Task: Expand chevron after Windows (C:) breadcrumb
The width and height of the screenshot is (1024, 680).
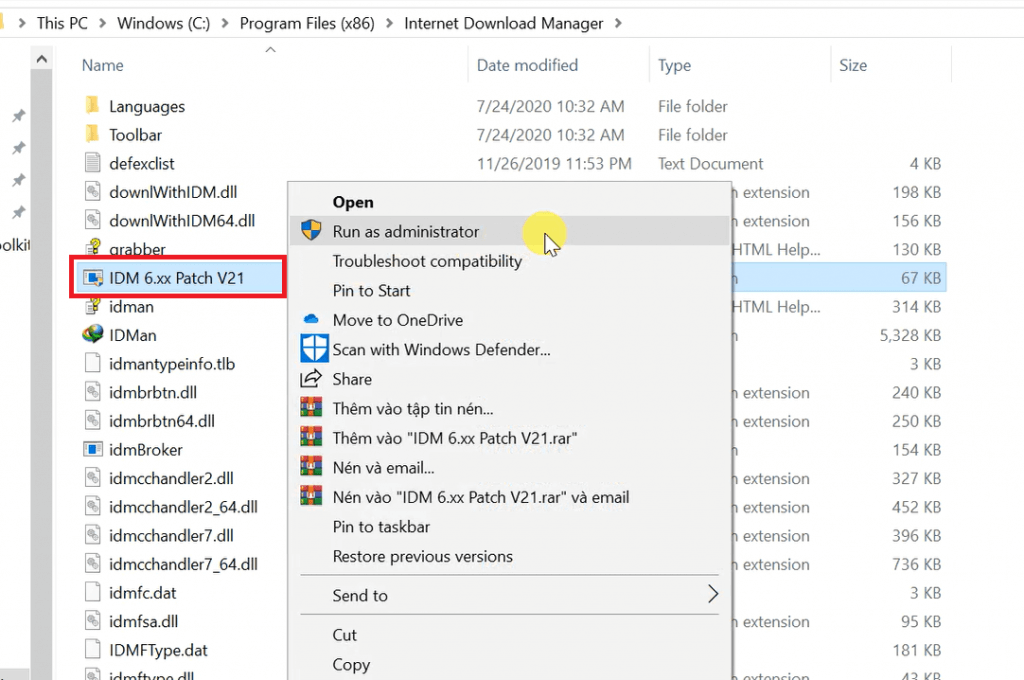Action: point(225,23)
